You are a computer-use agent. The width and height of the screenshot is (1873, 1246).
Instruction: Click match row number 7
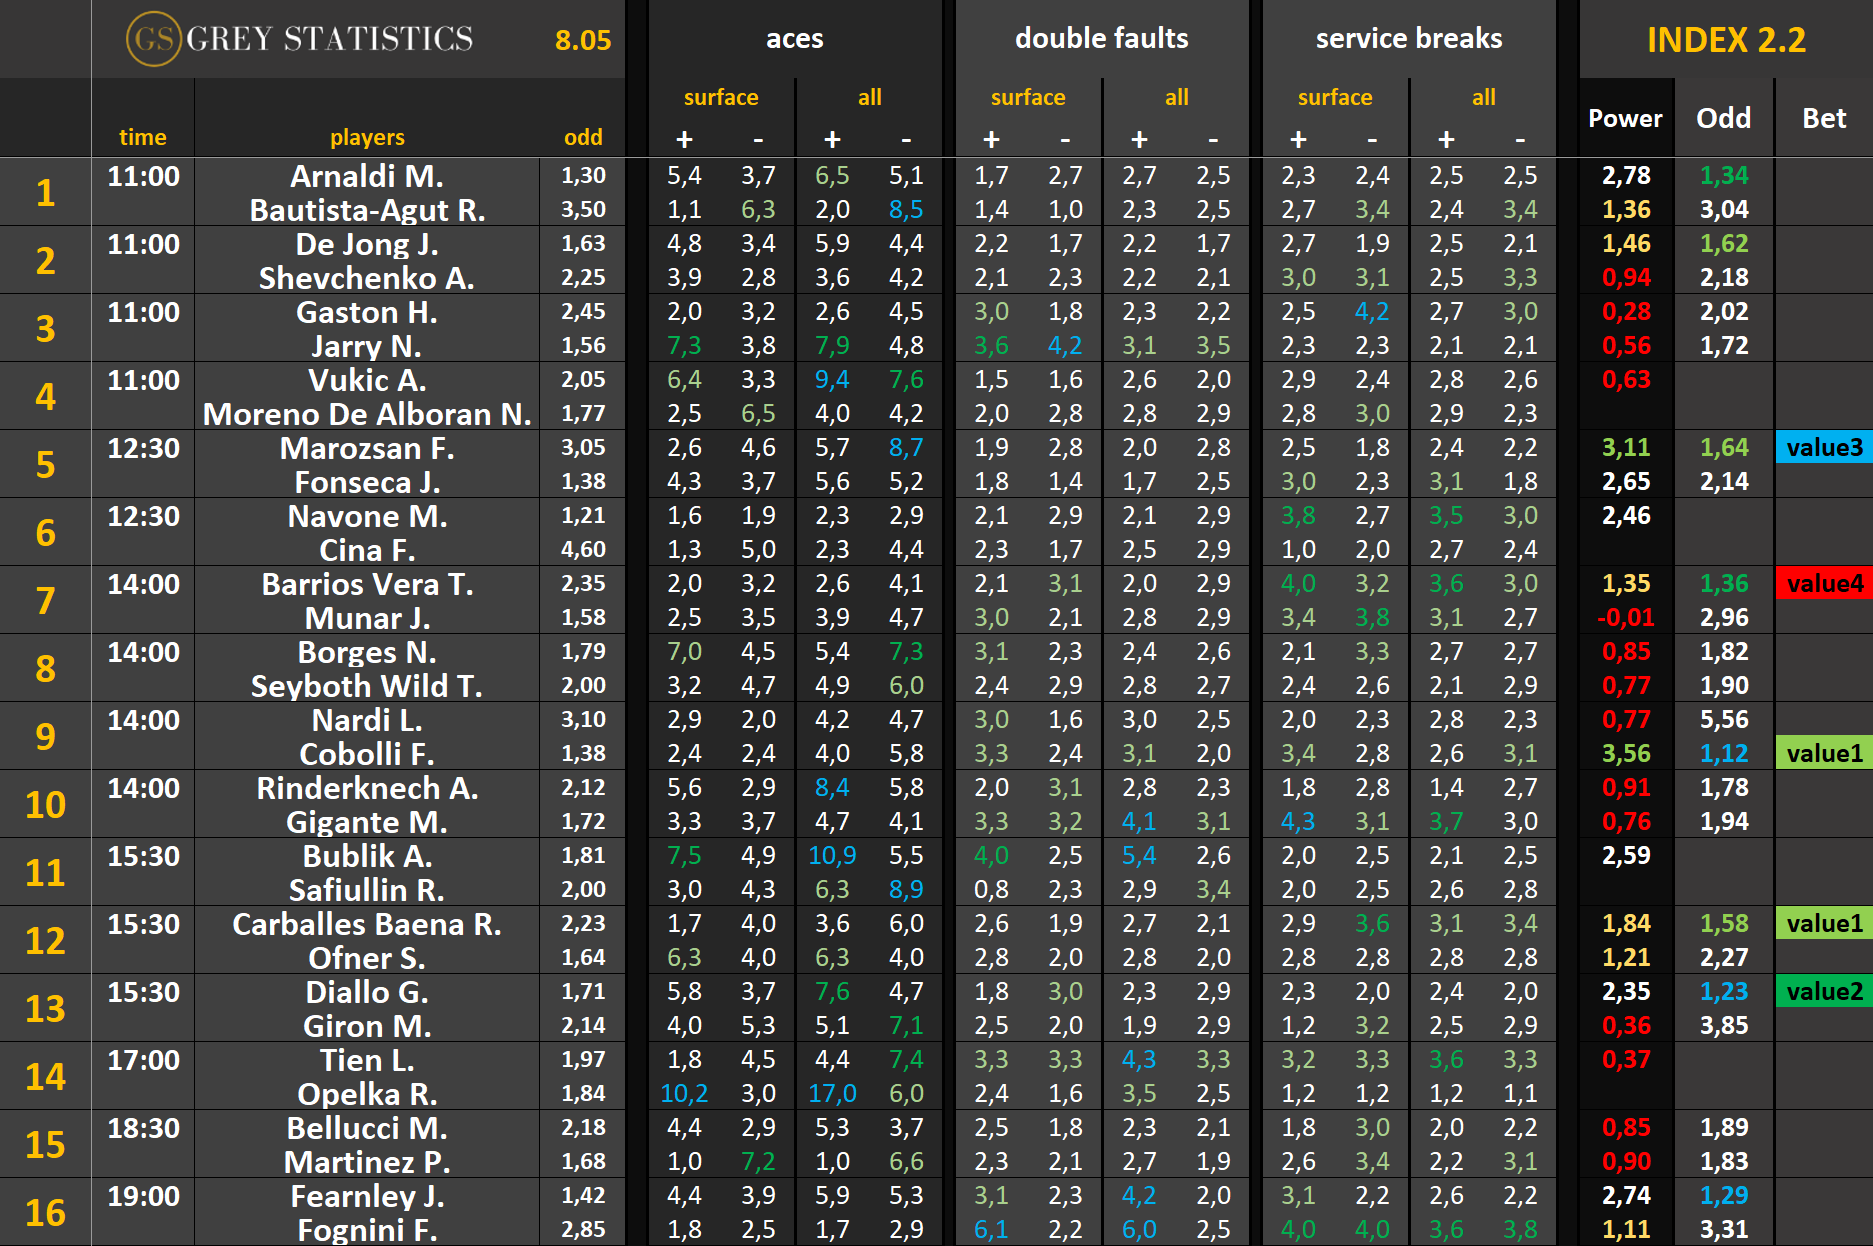point(45,600)
